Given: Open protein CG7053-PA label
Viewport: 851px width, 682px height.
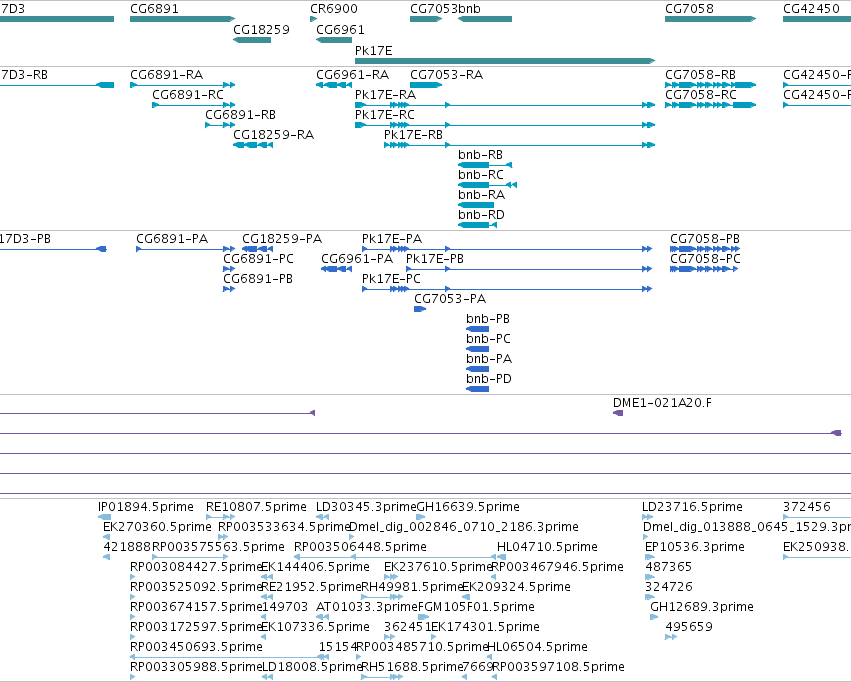Looking at the screenshot, I should tap(450, 299).
